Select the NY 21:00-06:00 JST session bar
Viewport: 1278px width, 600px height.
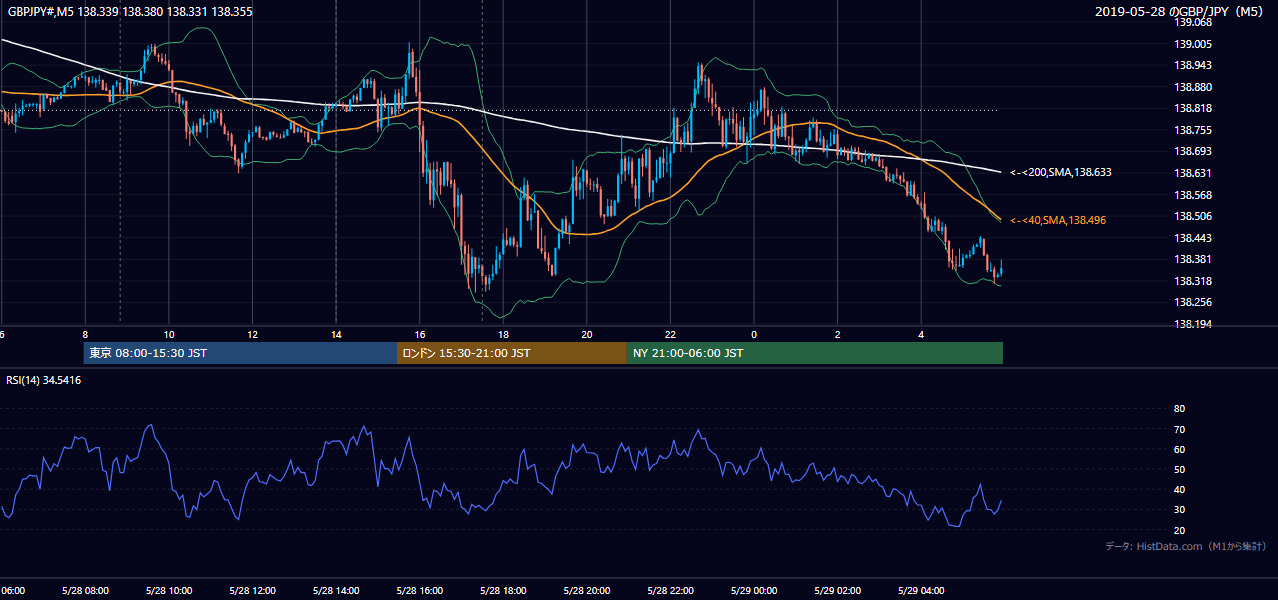[x=815, y=353]
